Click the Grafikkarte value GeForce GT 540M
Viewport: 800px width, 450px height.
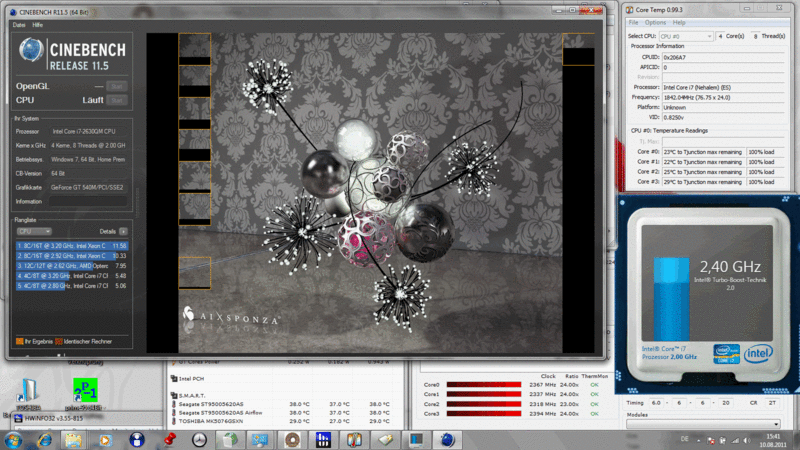click(x=88, y=187)
